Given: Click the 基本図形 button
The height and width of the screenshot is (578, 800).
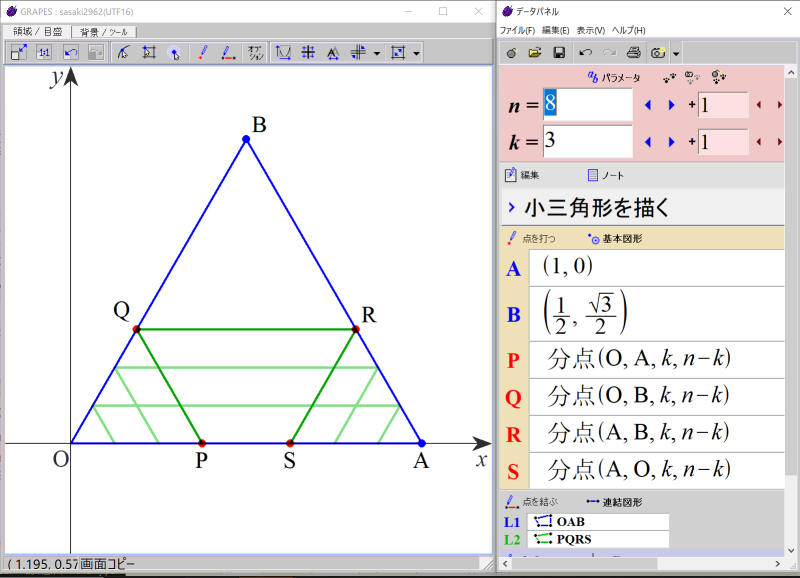Looking at the screenshot, I should click(x=616, y=239).
